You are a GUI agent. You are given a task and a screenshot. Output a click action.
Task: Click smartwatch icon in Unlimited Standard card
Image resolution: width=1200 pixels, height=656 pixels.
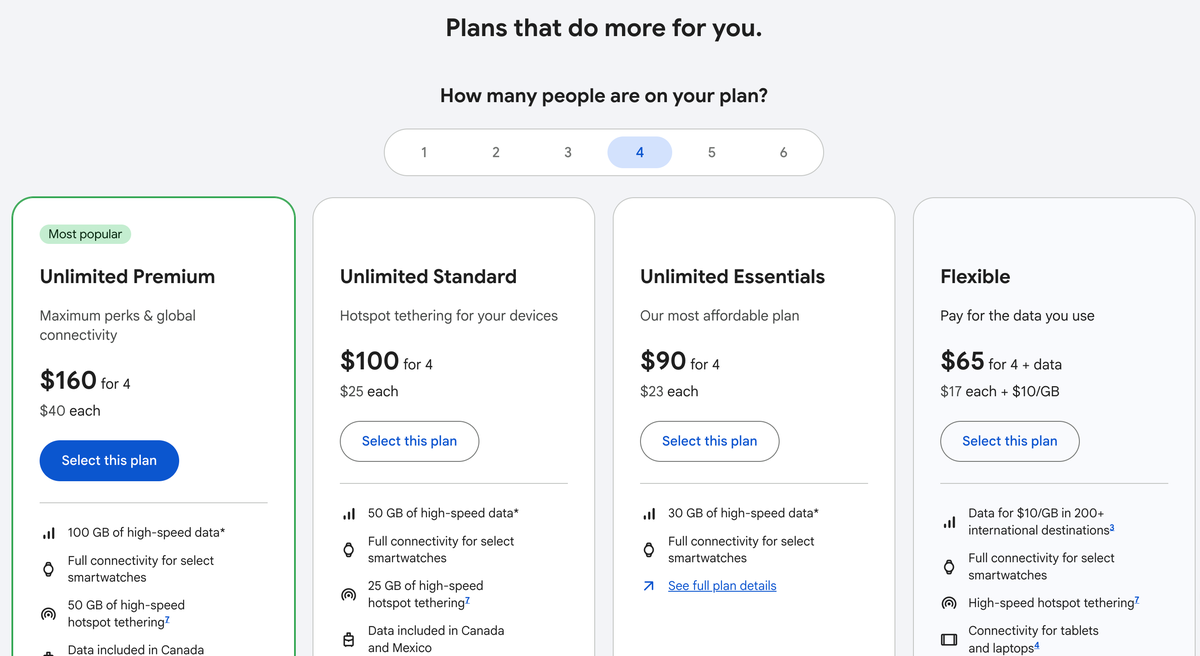pos(348,549)
